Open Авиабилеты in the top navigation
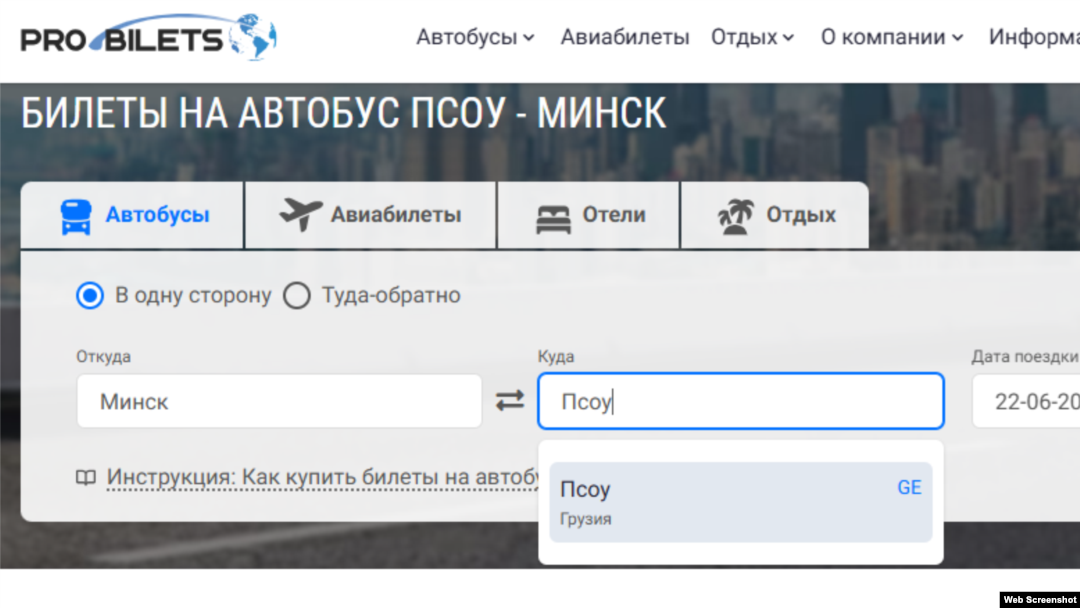1080x608 pixels. tap(625, 37)
